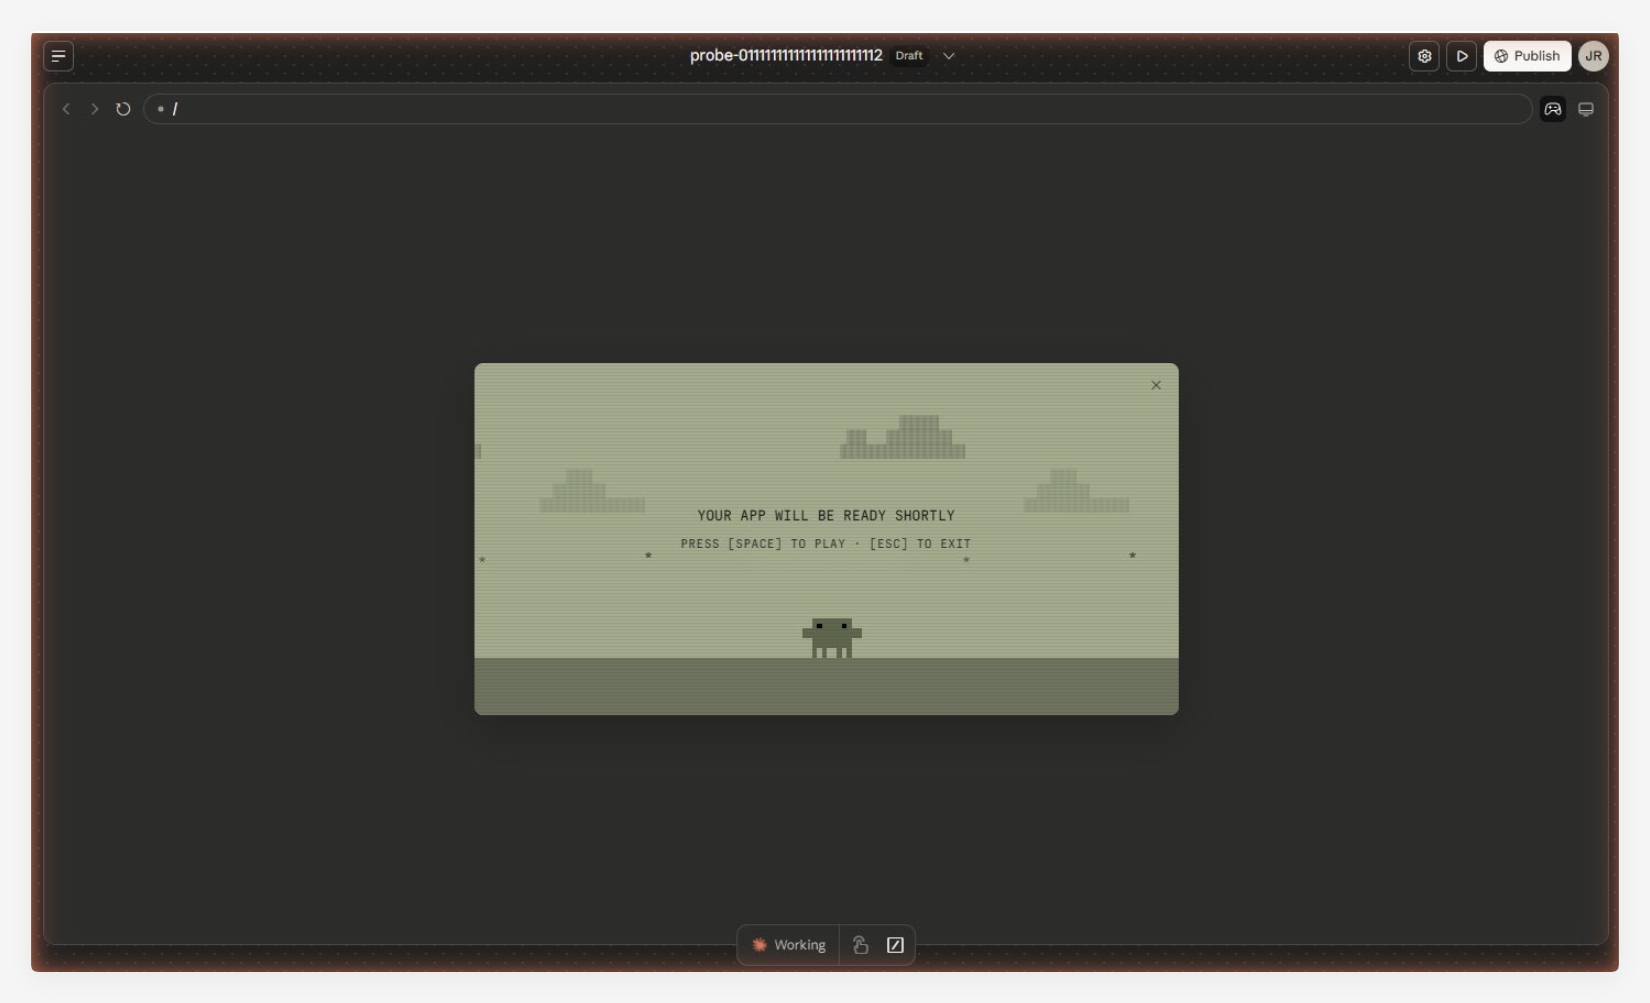Select the Draft status badge
Viewport: 1650px width, 1003px height.
908,56
